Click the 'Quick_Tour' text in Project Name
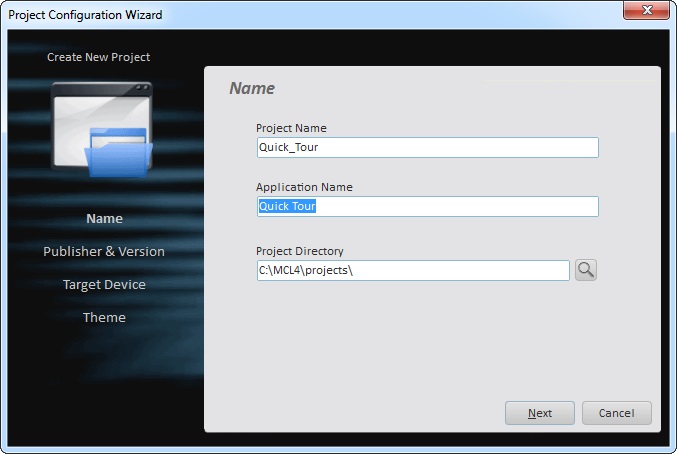Screen dimensions: 677x454 click(288, 148)
